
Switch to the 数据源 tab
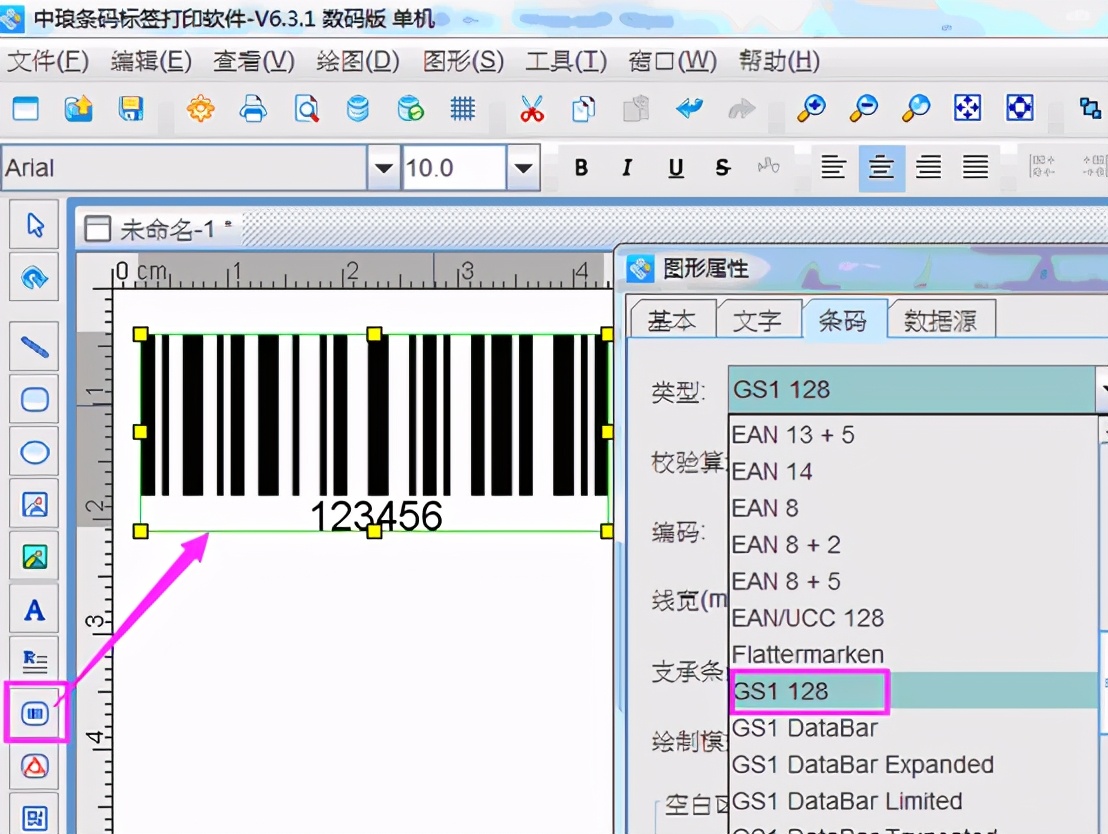941,318
